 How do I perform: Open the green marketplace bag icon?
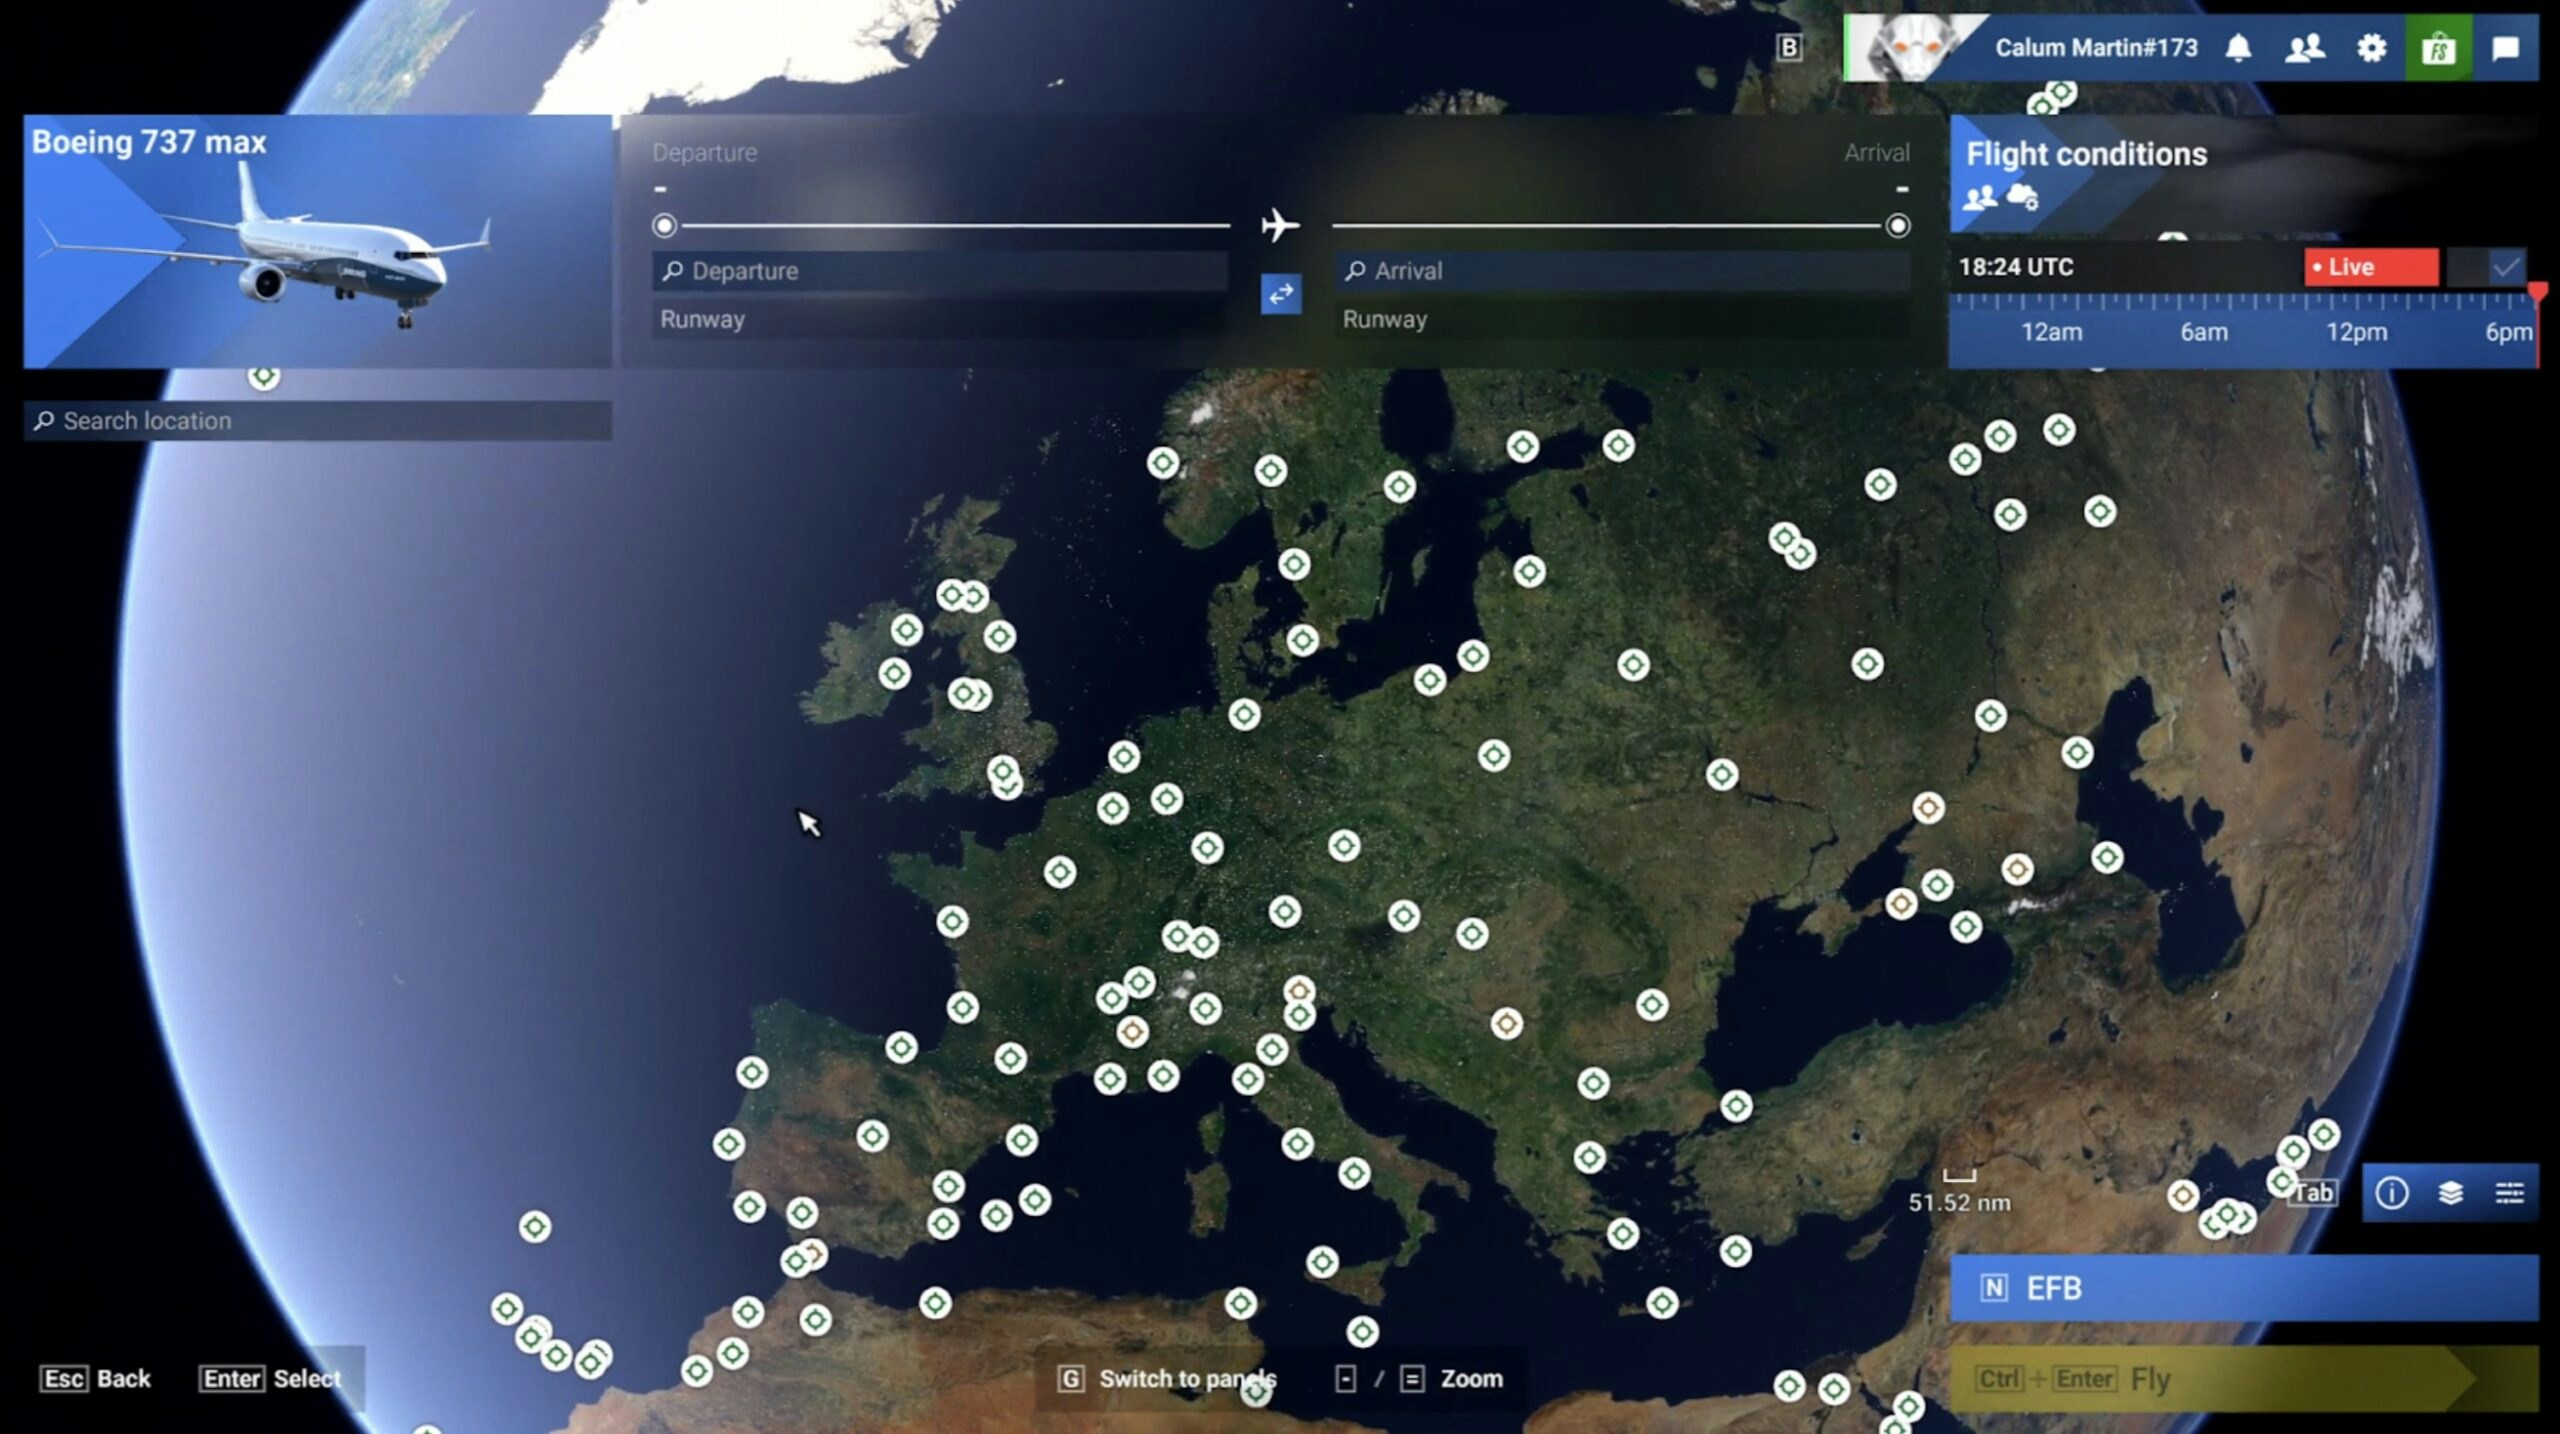(2438, 47)
